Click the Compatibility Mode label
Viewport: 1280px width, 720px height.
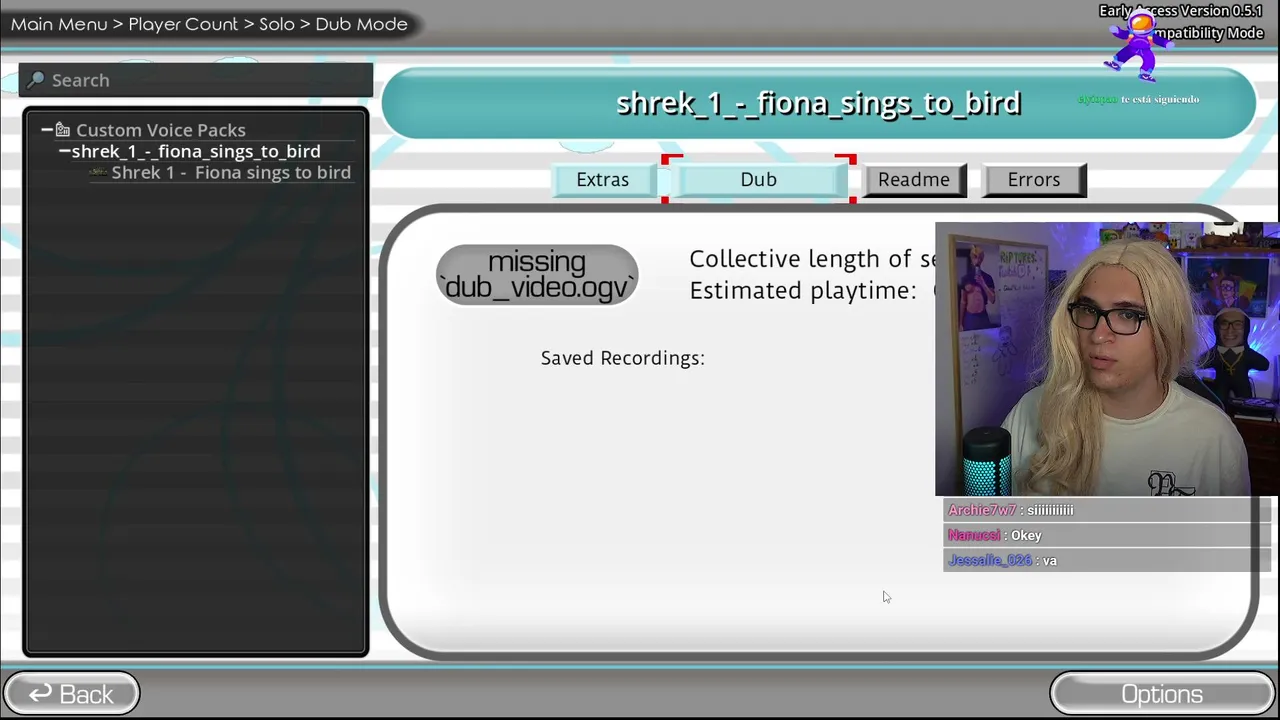(1208, 33)
